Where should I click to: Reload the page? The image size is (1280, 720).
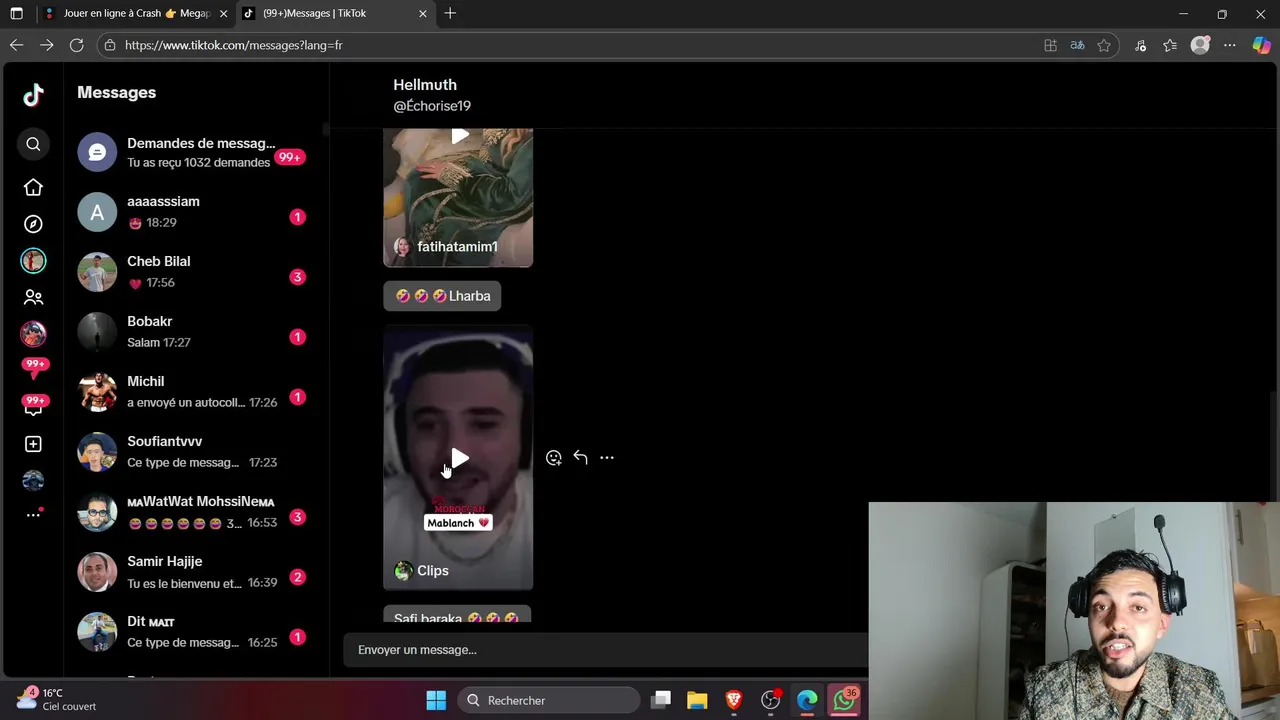76,45
